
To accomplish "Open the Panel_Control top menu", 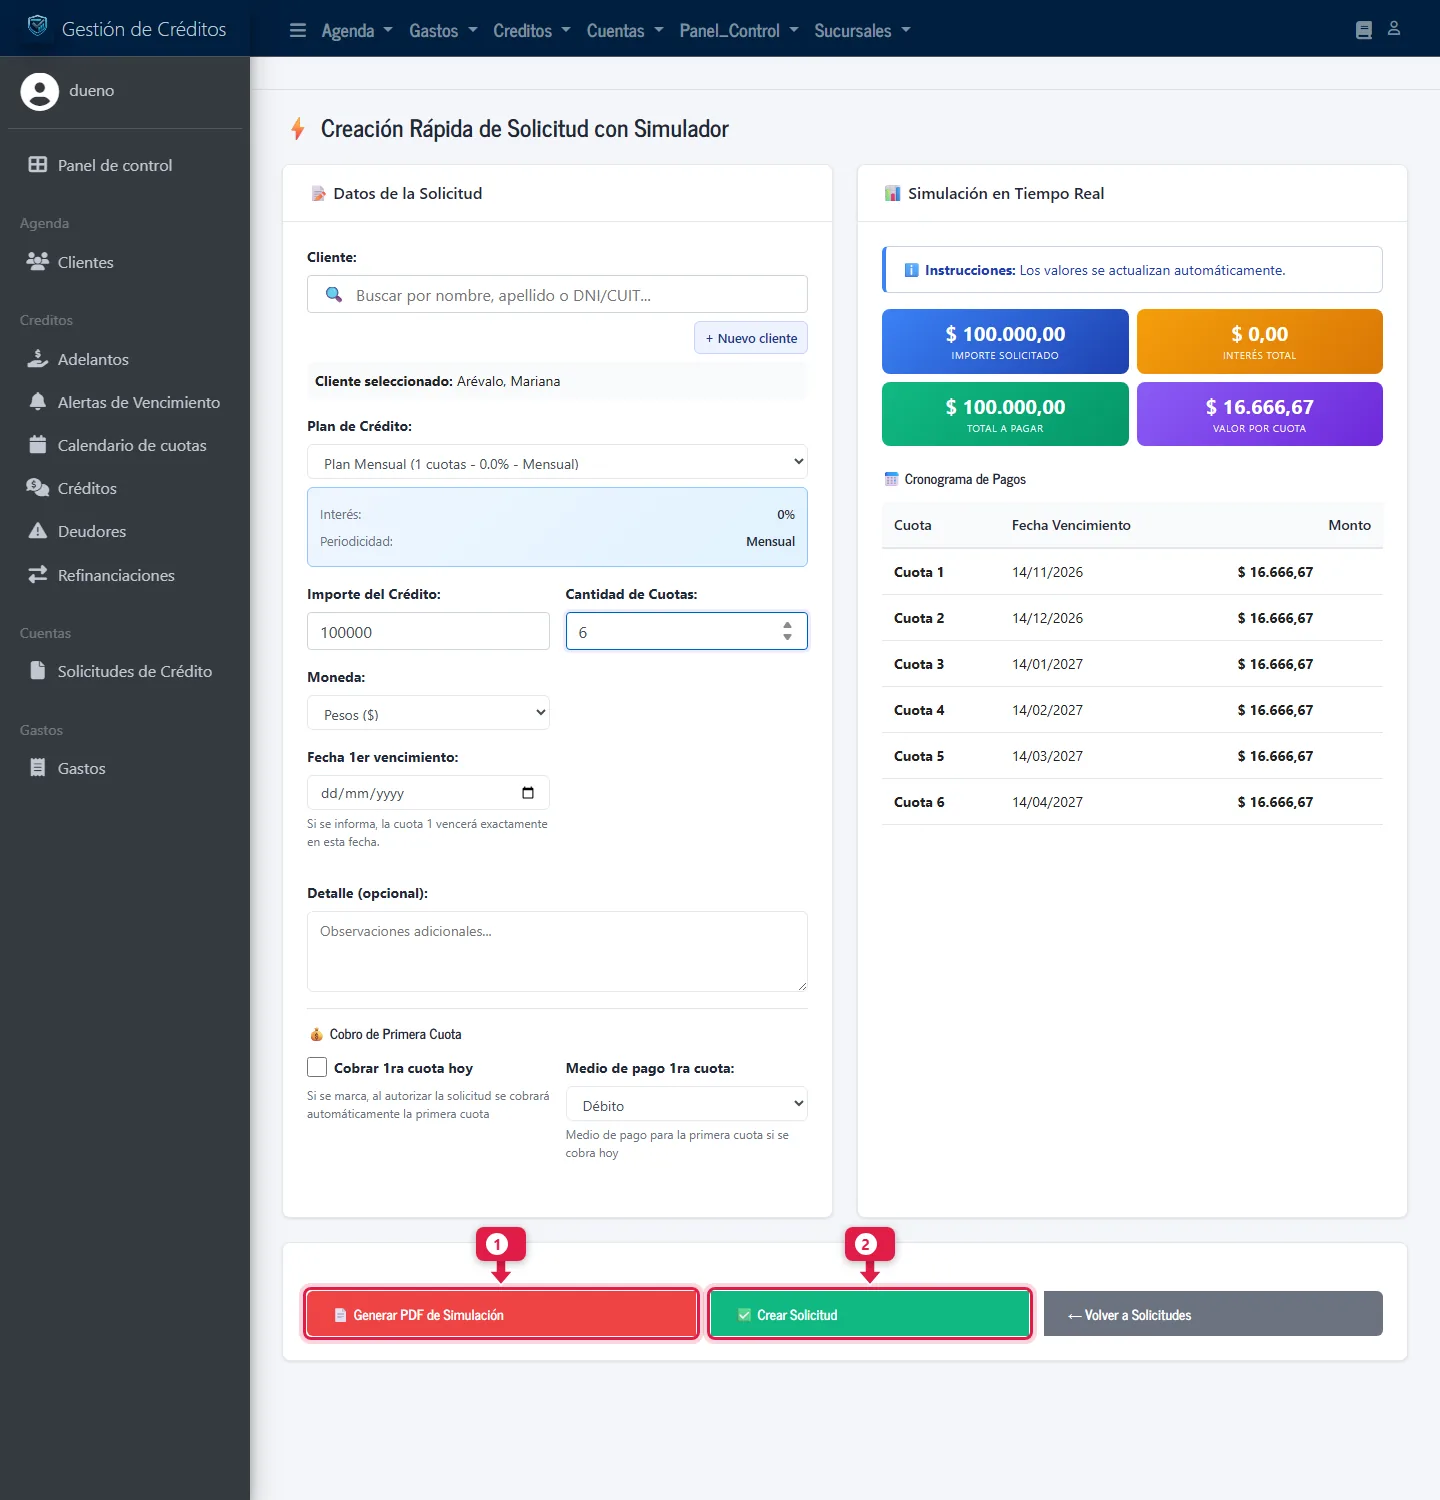I will pyautogui.click(x=738, y=30).
